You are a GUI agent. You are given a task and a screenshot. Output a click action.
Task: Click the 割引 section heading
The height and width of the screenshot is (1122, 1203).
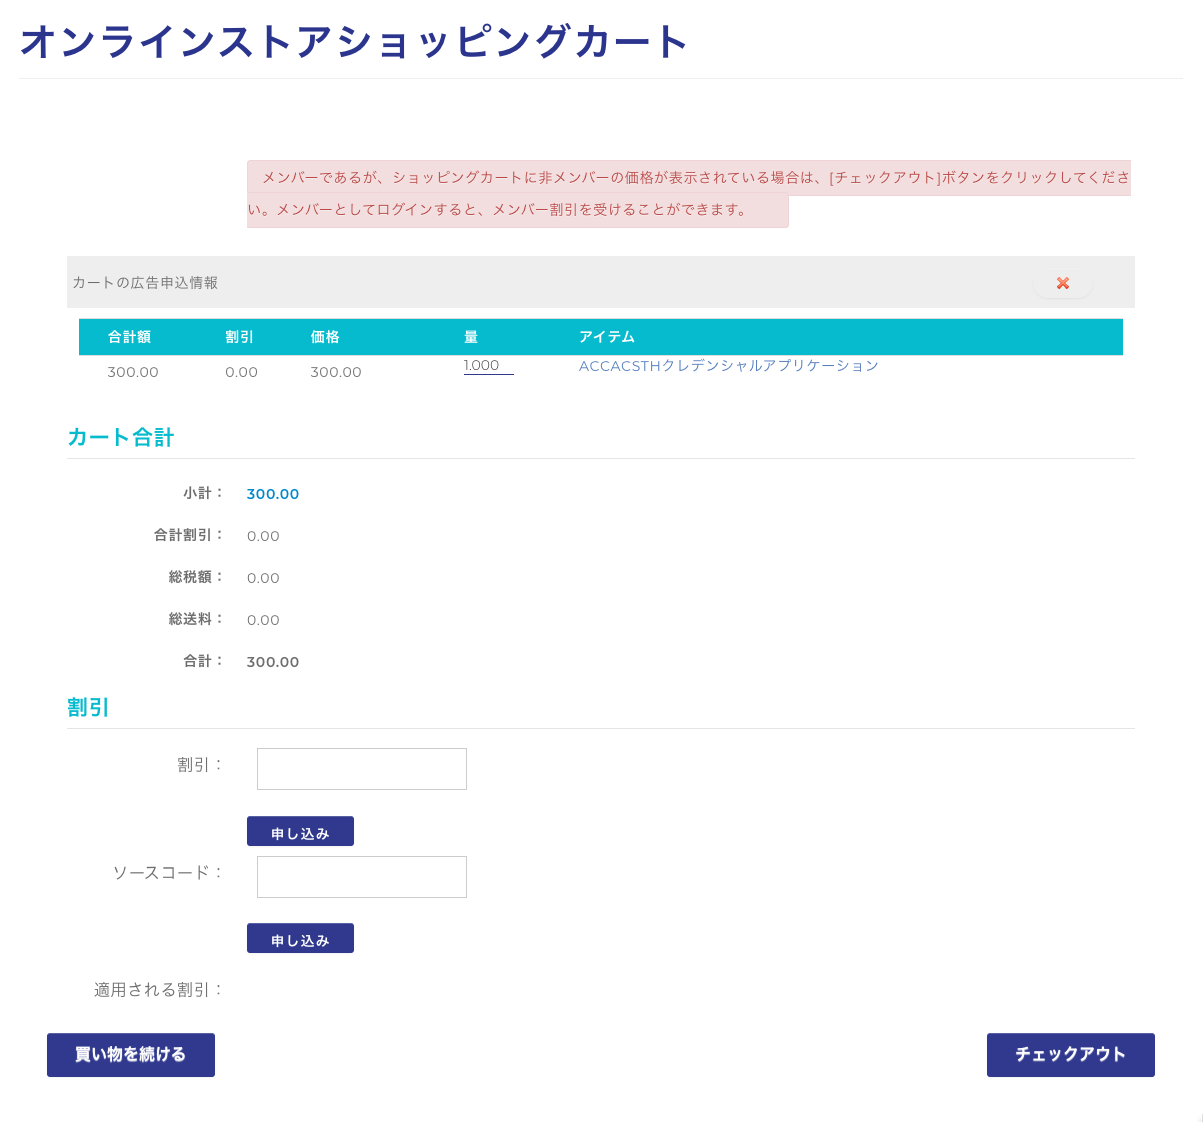click(88, 707)
